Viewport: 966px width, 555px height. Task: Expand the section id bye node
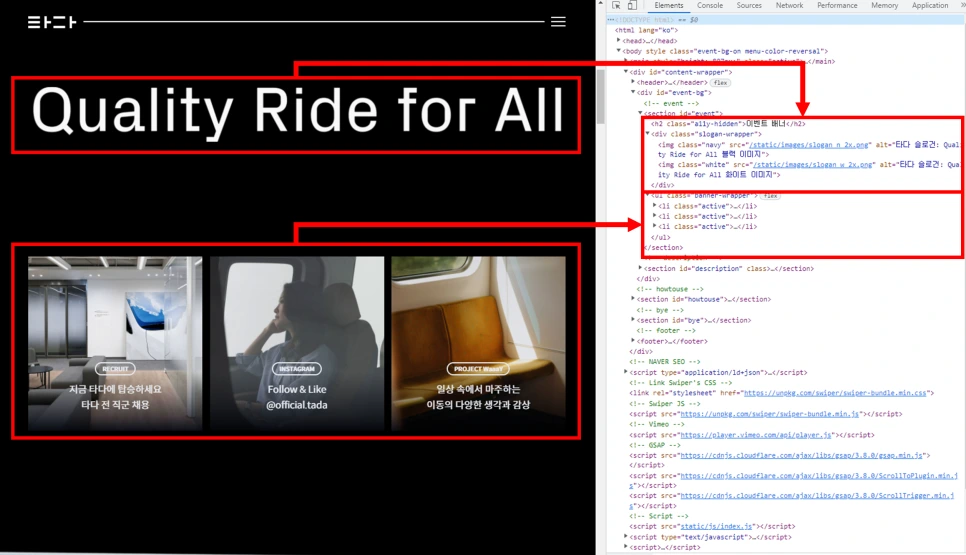[633, 320]
